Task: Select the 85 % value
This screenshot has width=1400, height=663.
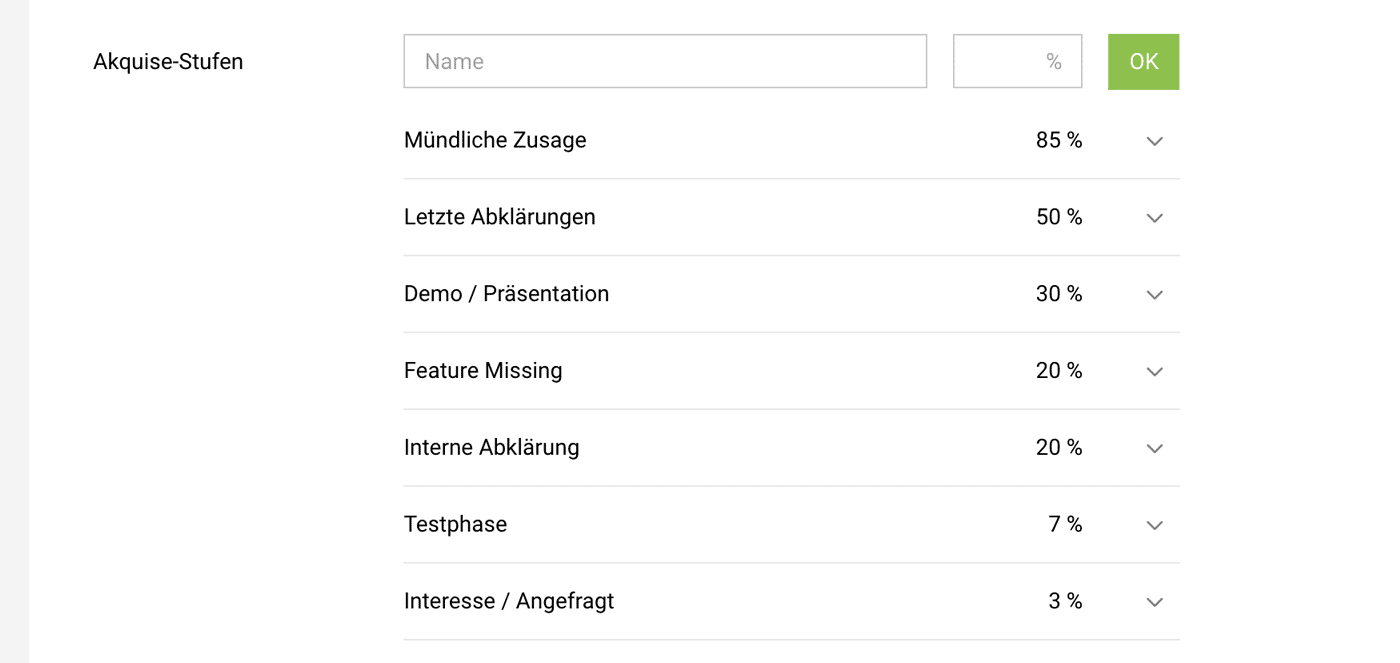Action: click(1059, 140)
